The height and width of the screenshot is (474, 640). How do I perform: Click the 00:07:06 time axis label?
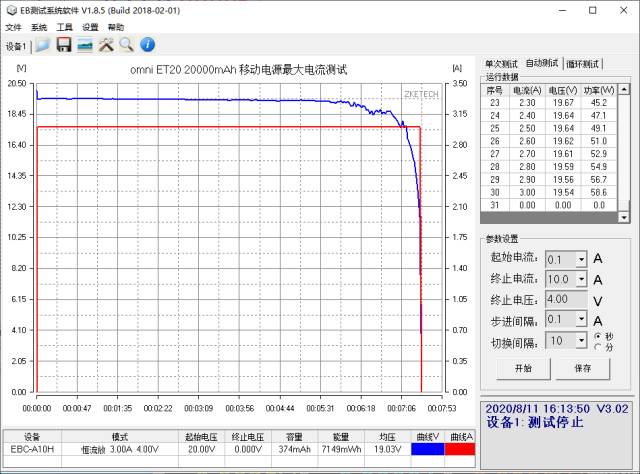pyautogui.click(x=401, y=408)
